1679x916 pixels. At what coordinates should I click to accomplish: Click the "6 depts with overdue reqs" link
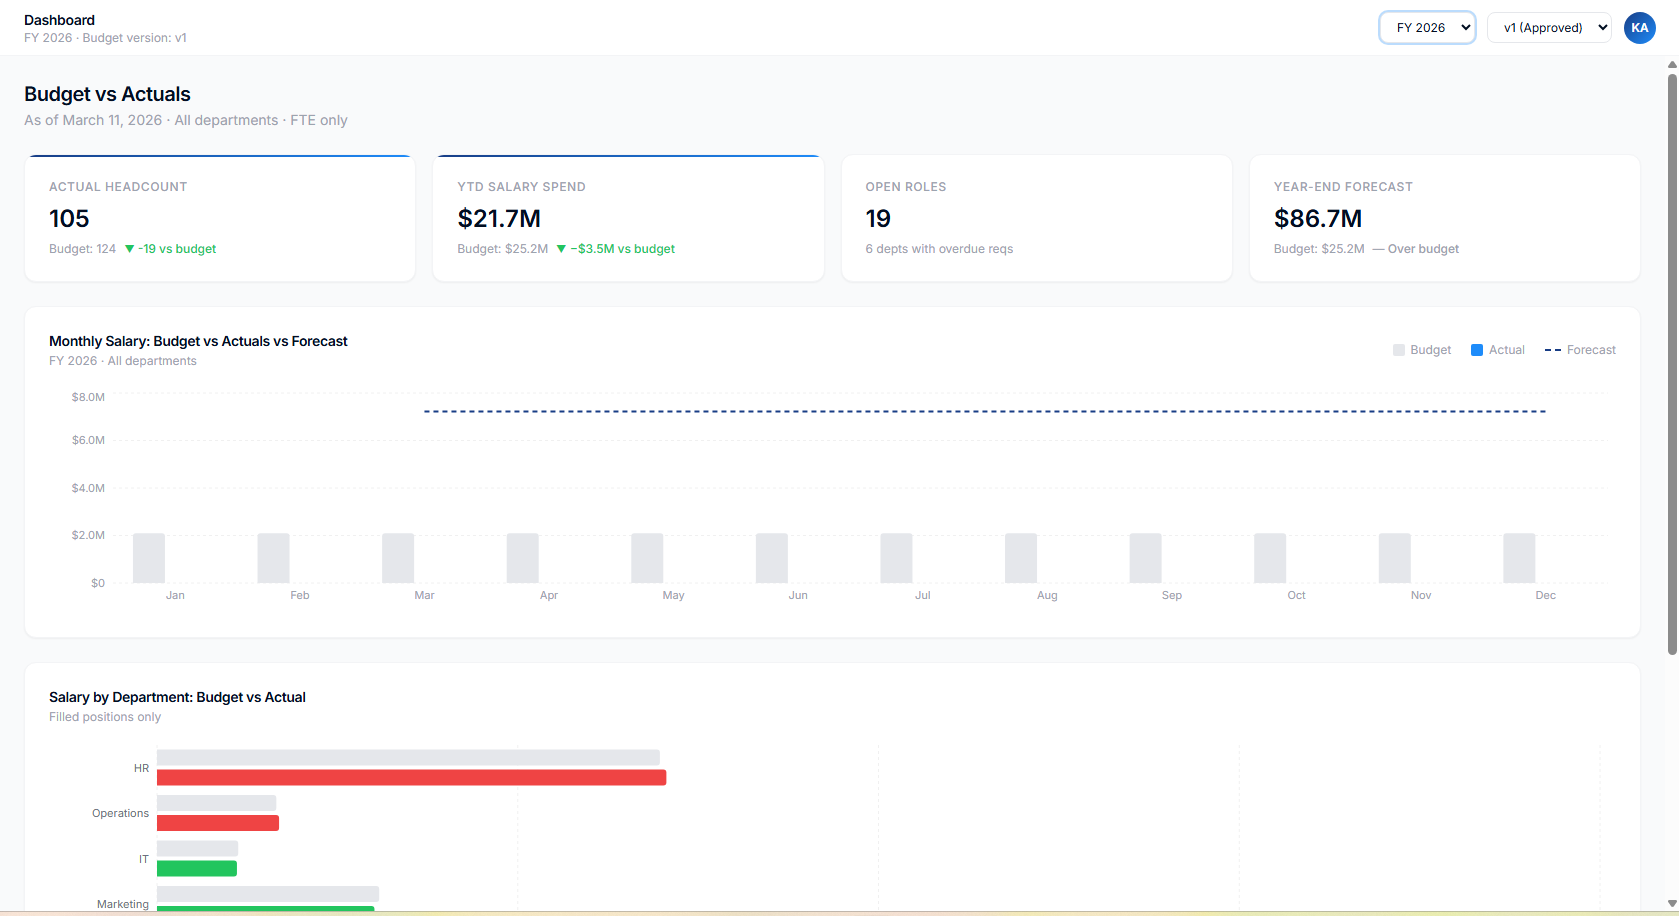pos(938,248)
